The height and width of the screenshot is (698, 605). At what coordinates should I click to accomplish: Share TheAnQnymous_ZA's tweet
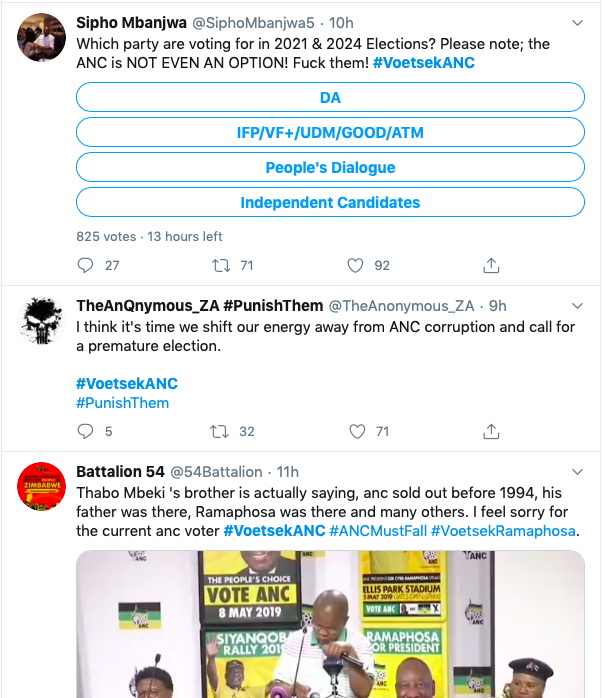(491, 431)
